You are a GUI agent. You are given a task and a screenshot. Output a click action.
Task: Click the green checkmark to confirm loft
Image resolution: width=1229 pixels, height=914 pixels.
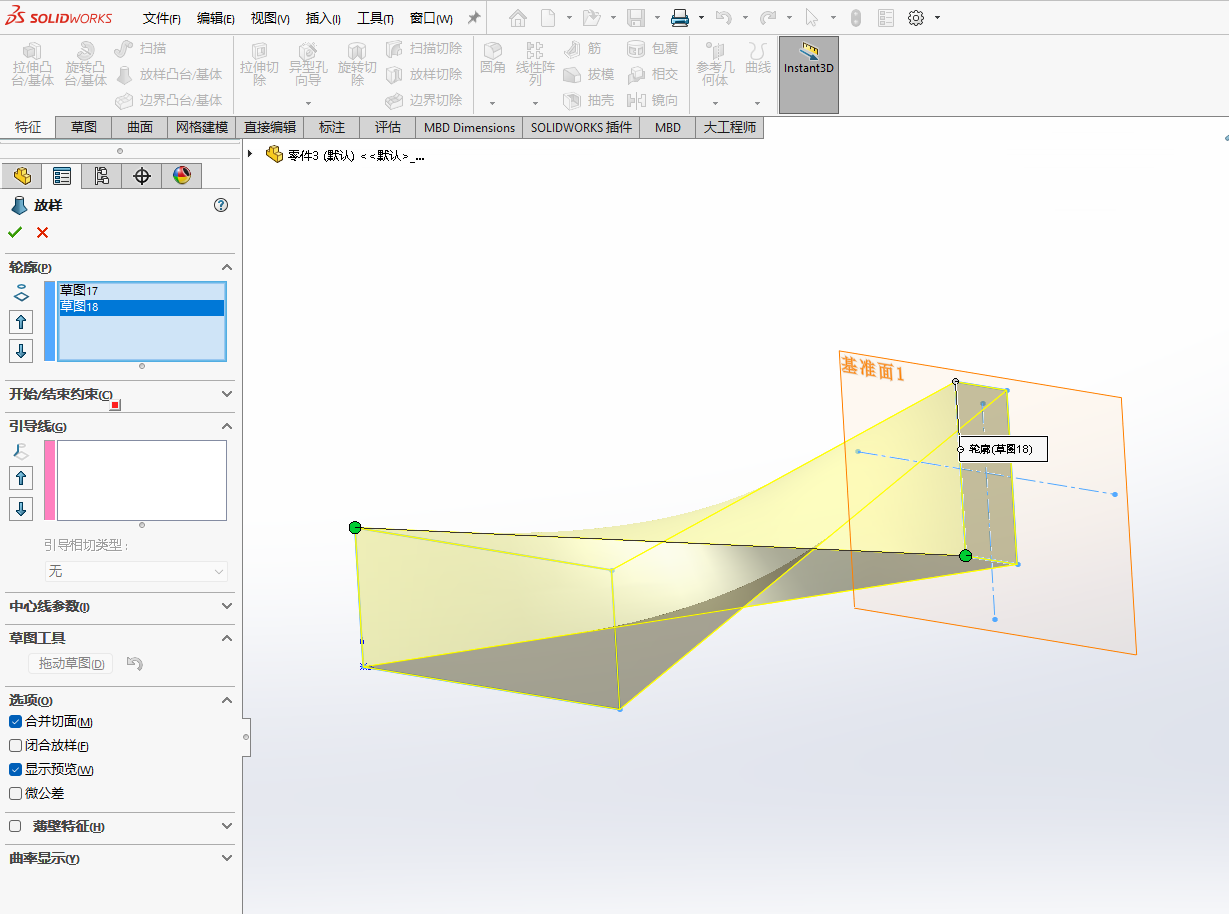tap(15, 232)
